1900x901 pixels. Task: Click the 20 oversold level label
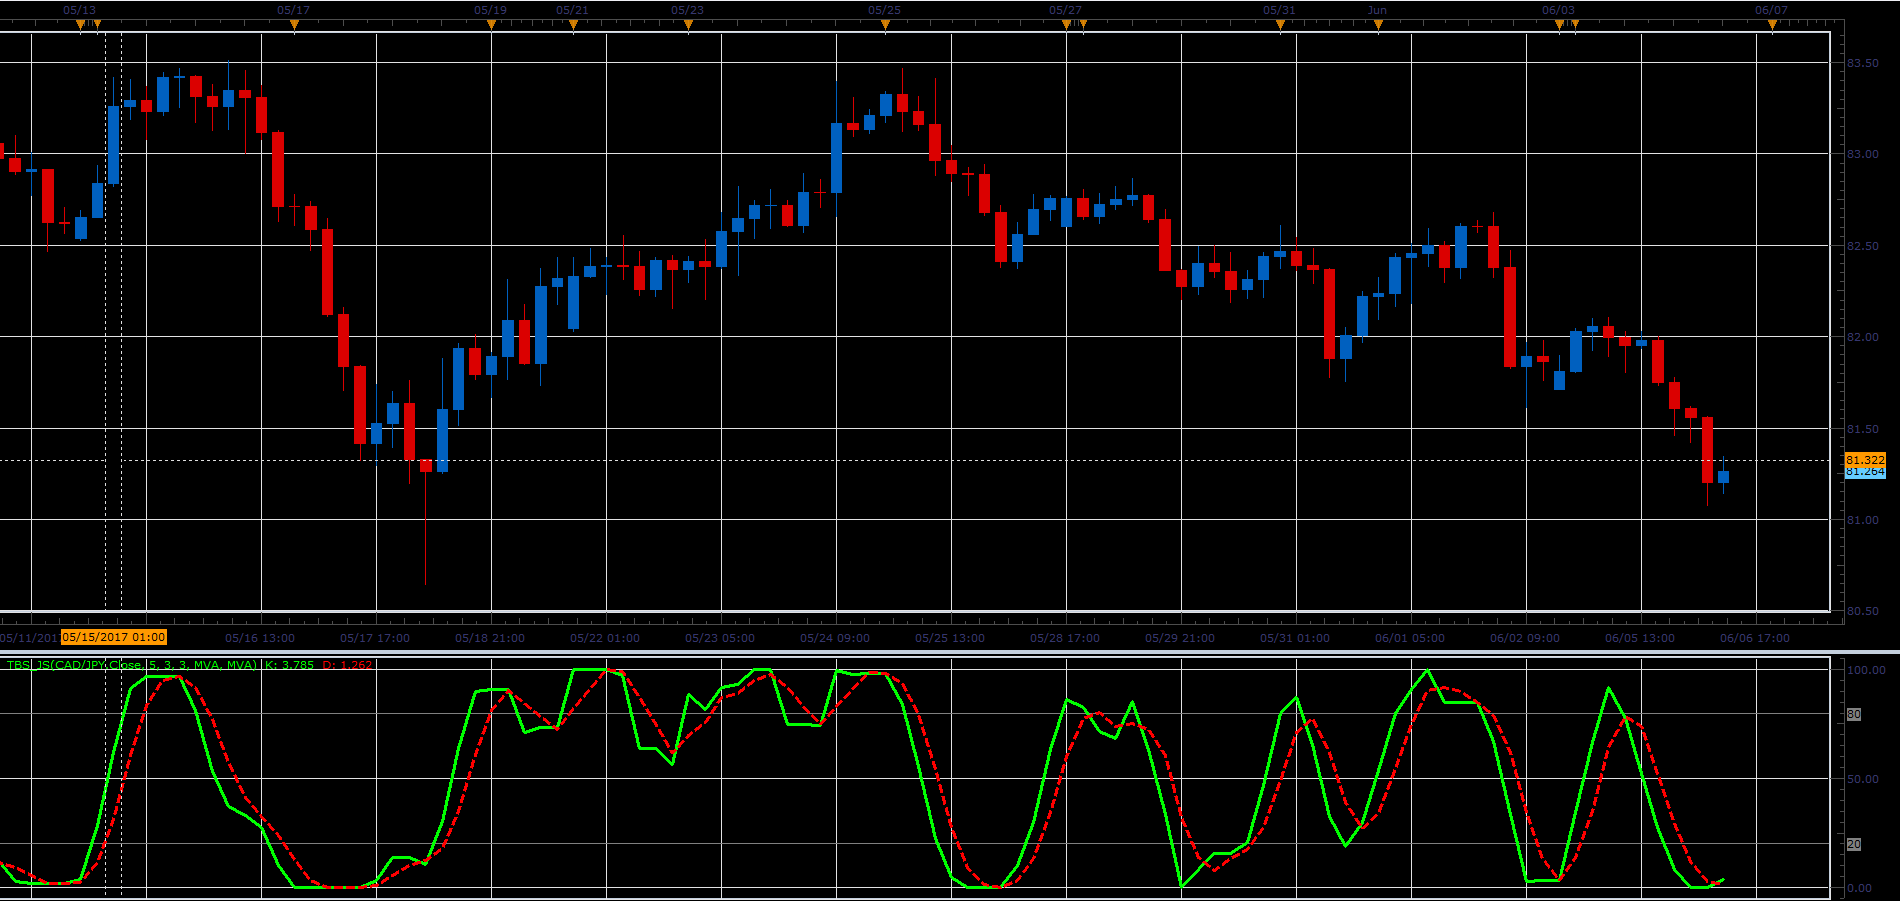click(1853, 844)
